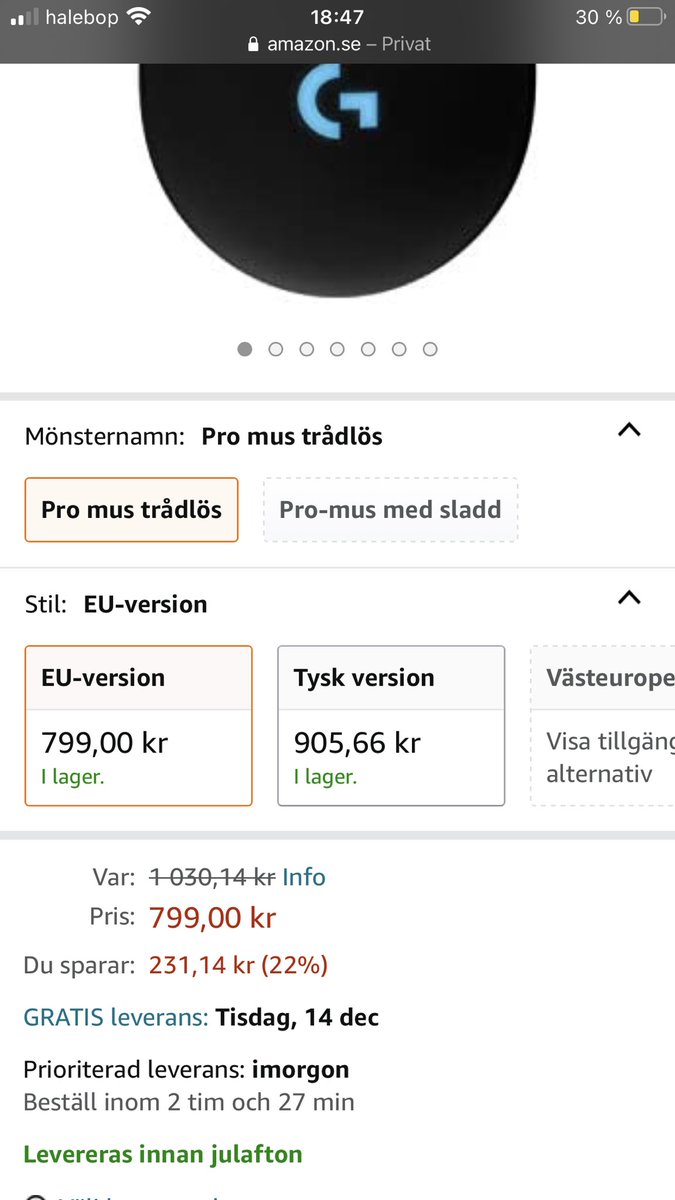Tap the battery icon in status bar
This screenshot has width=675, height=1200.
(646, 17)
